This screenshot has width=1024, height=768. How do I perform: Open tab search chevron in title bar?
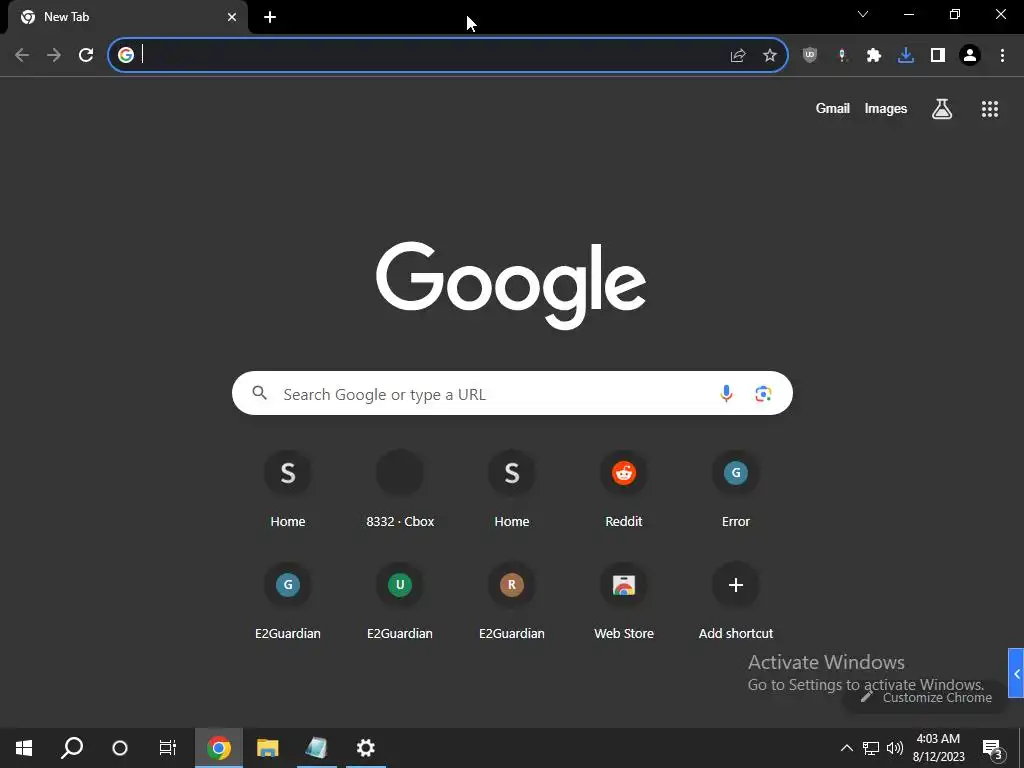pos(863,14)
